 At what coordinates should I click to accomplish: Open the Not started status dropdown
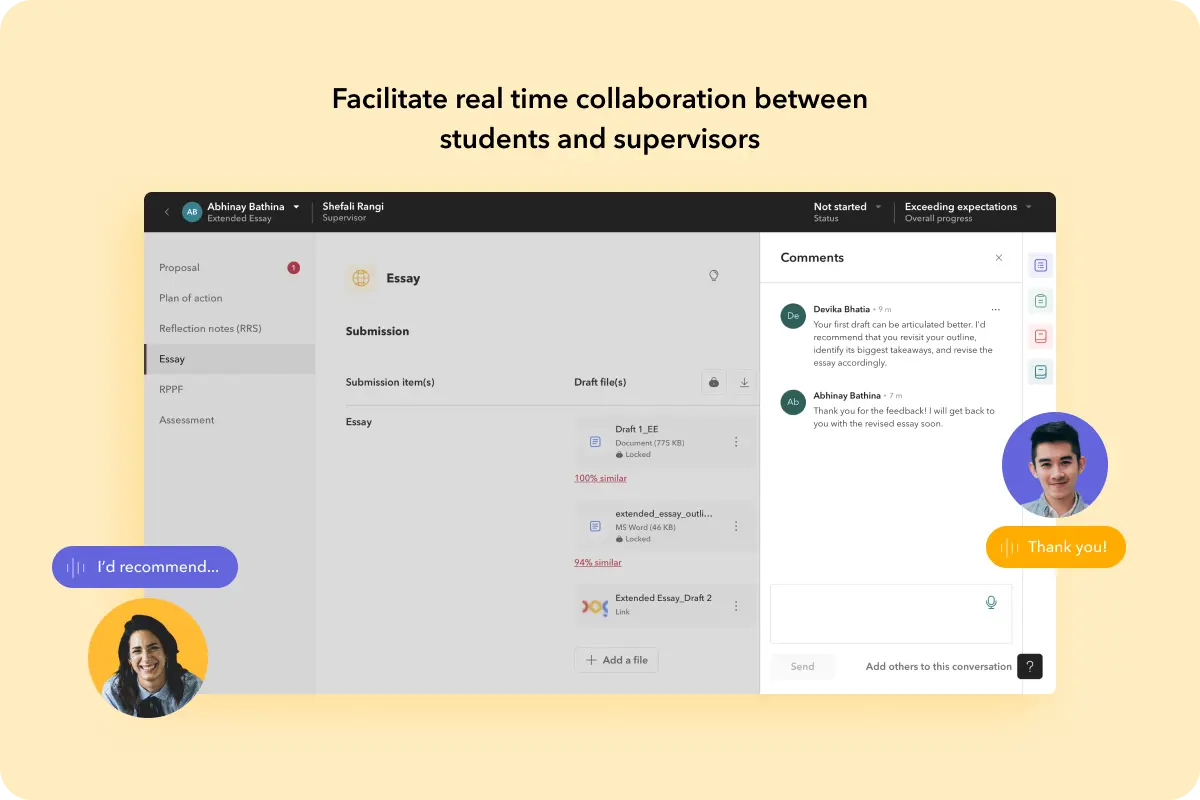(878, 207)
